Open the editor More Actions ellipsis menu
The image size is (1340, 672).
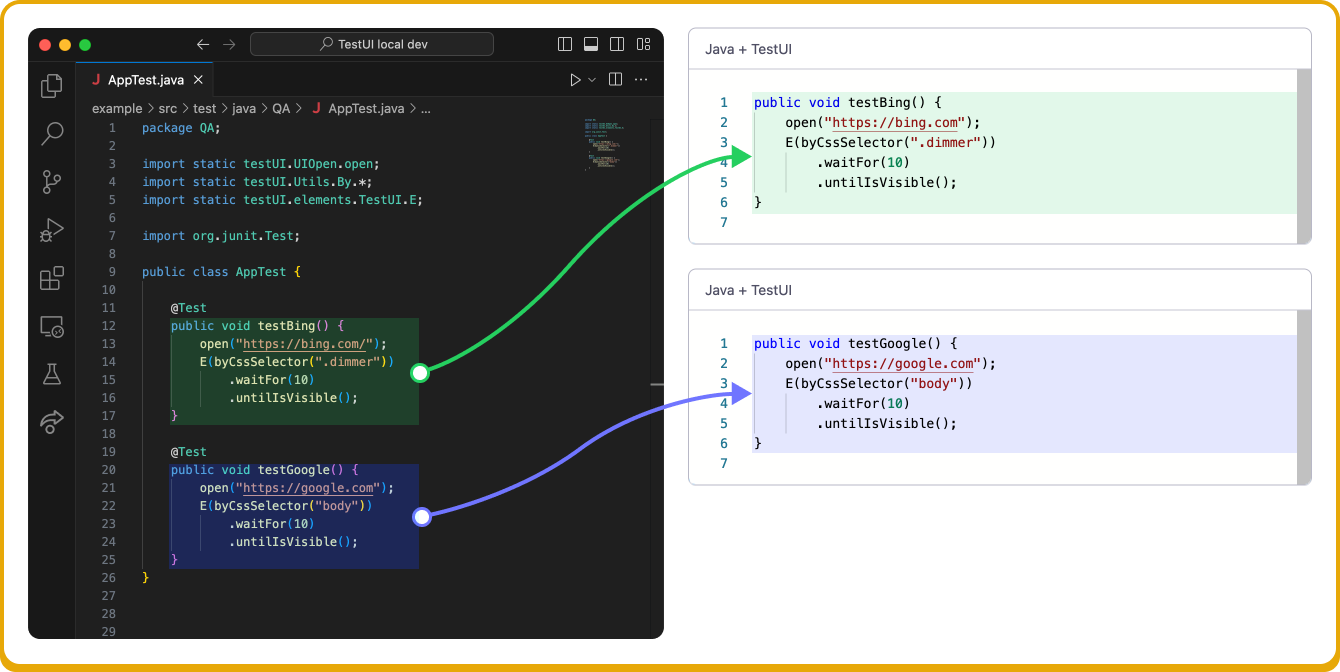(x=641, y=79)
